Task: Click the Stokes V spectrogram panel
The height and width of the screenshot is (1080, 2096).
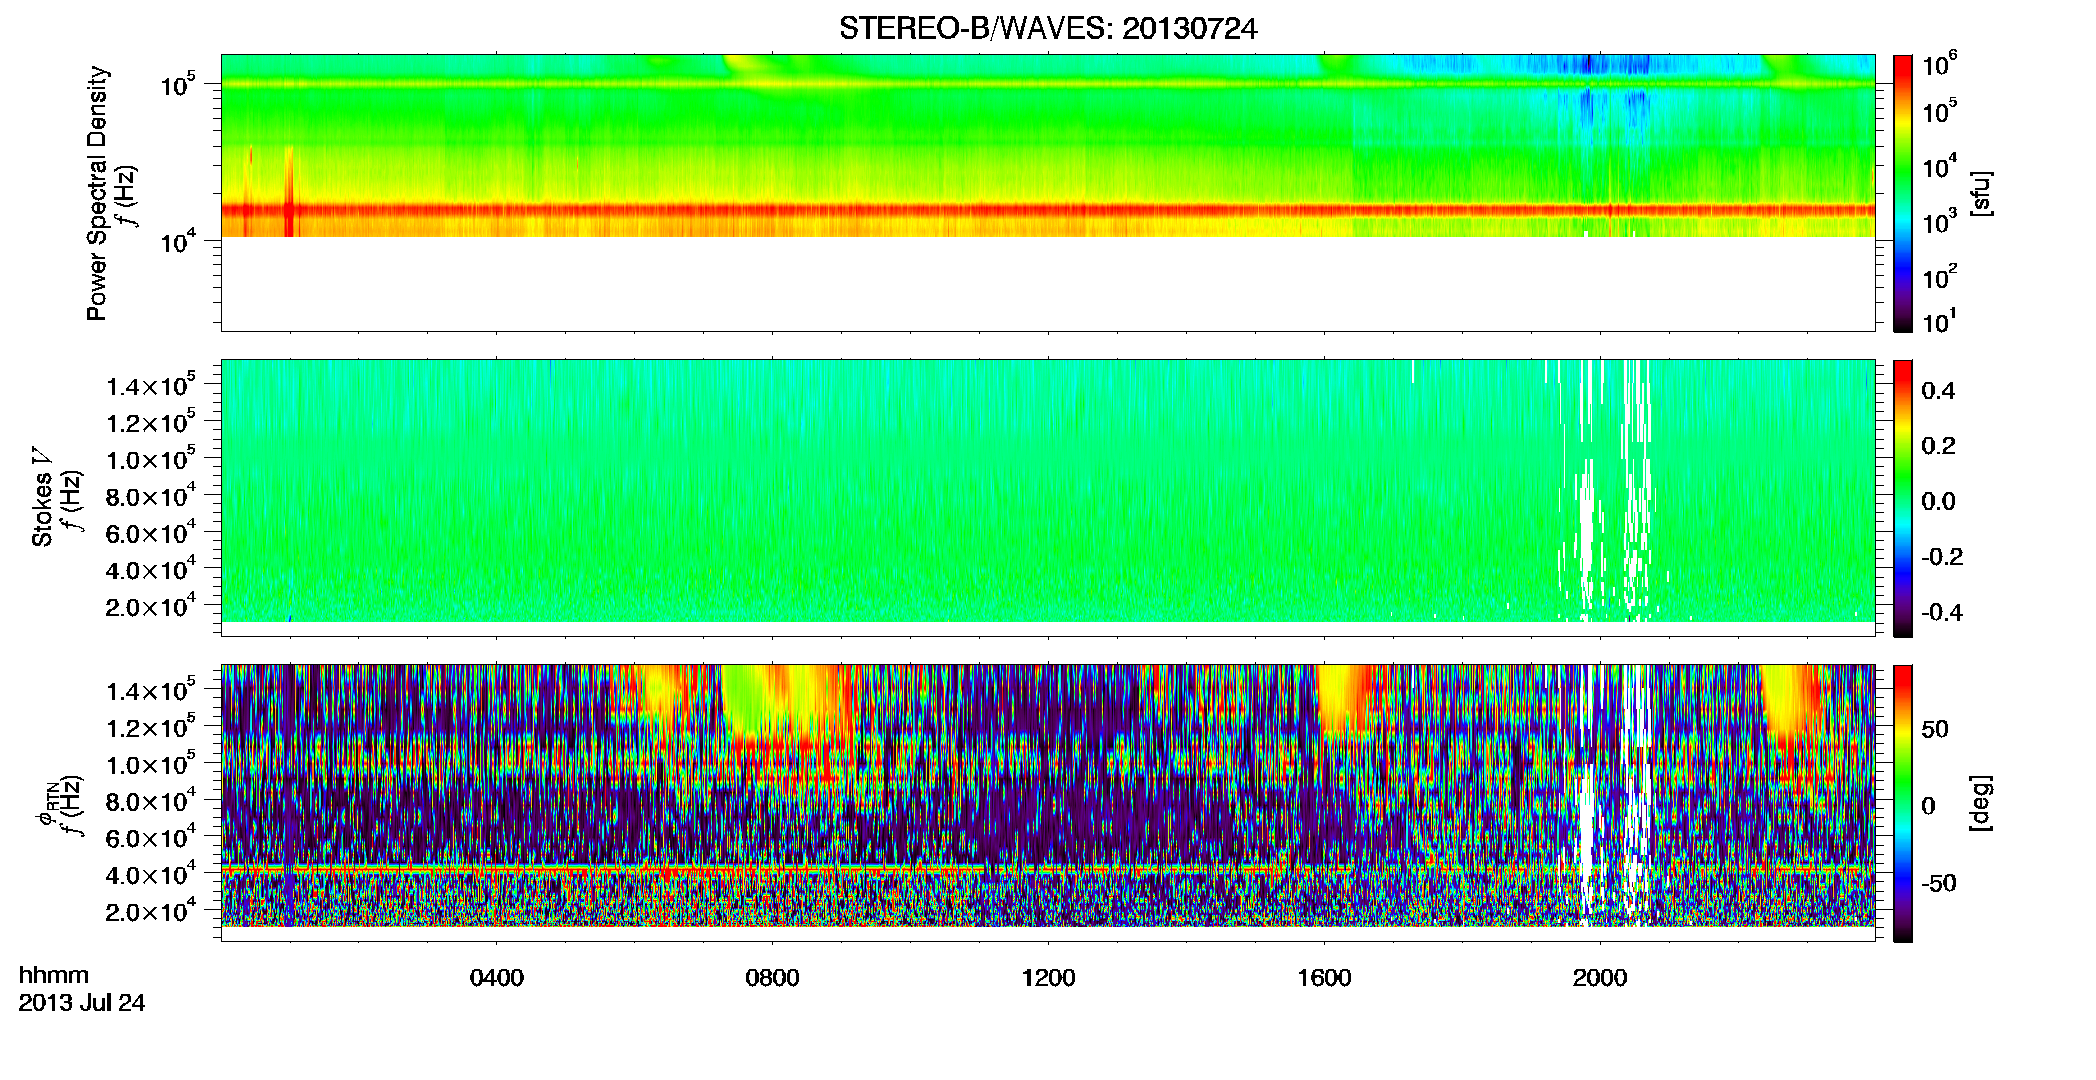Action: [1048, 498]
